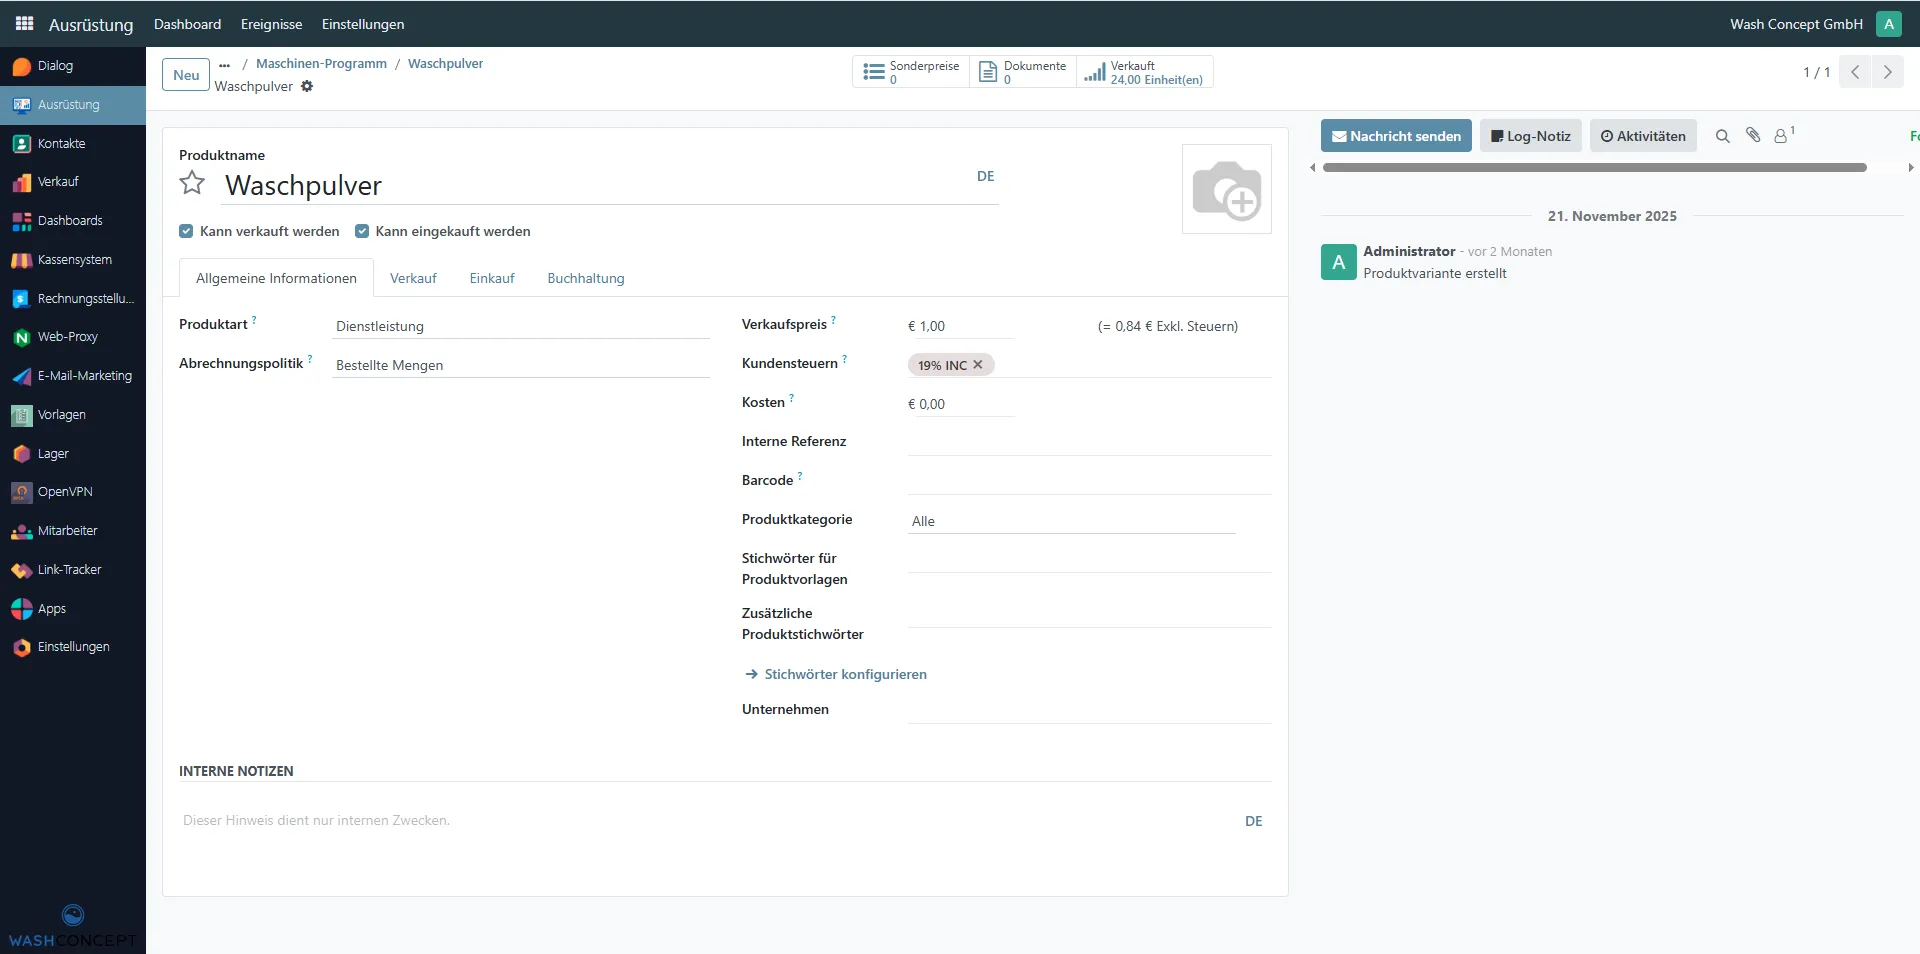
Task: Open the chatter search magnifier icon
Action: click(x=1722, y=136)
